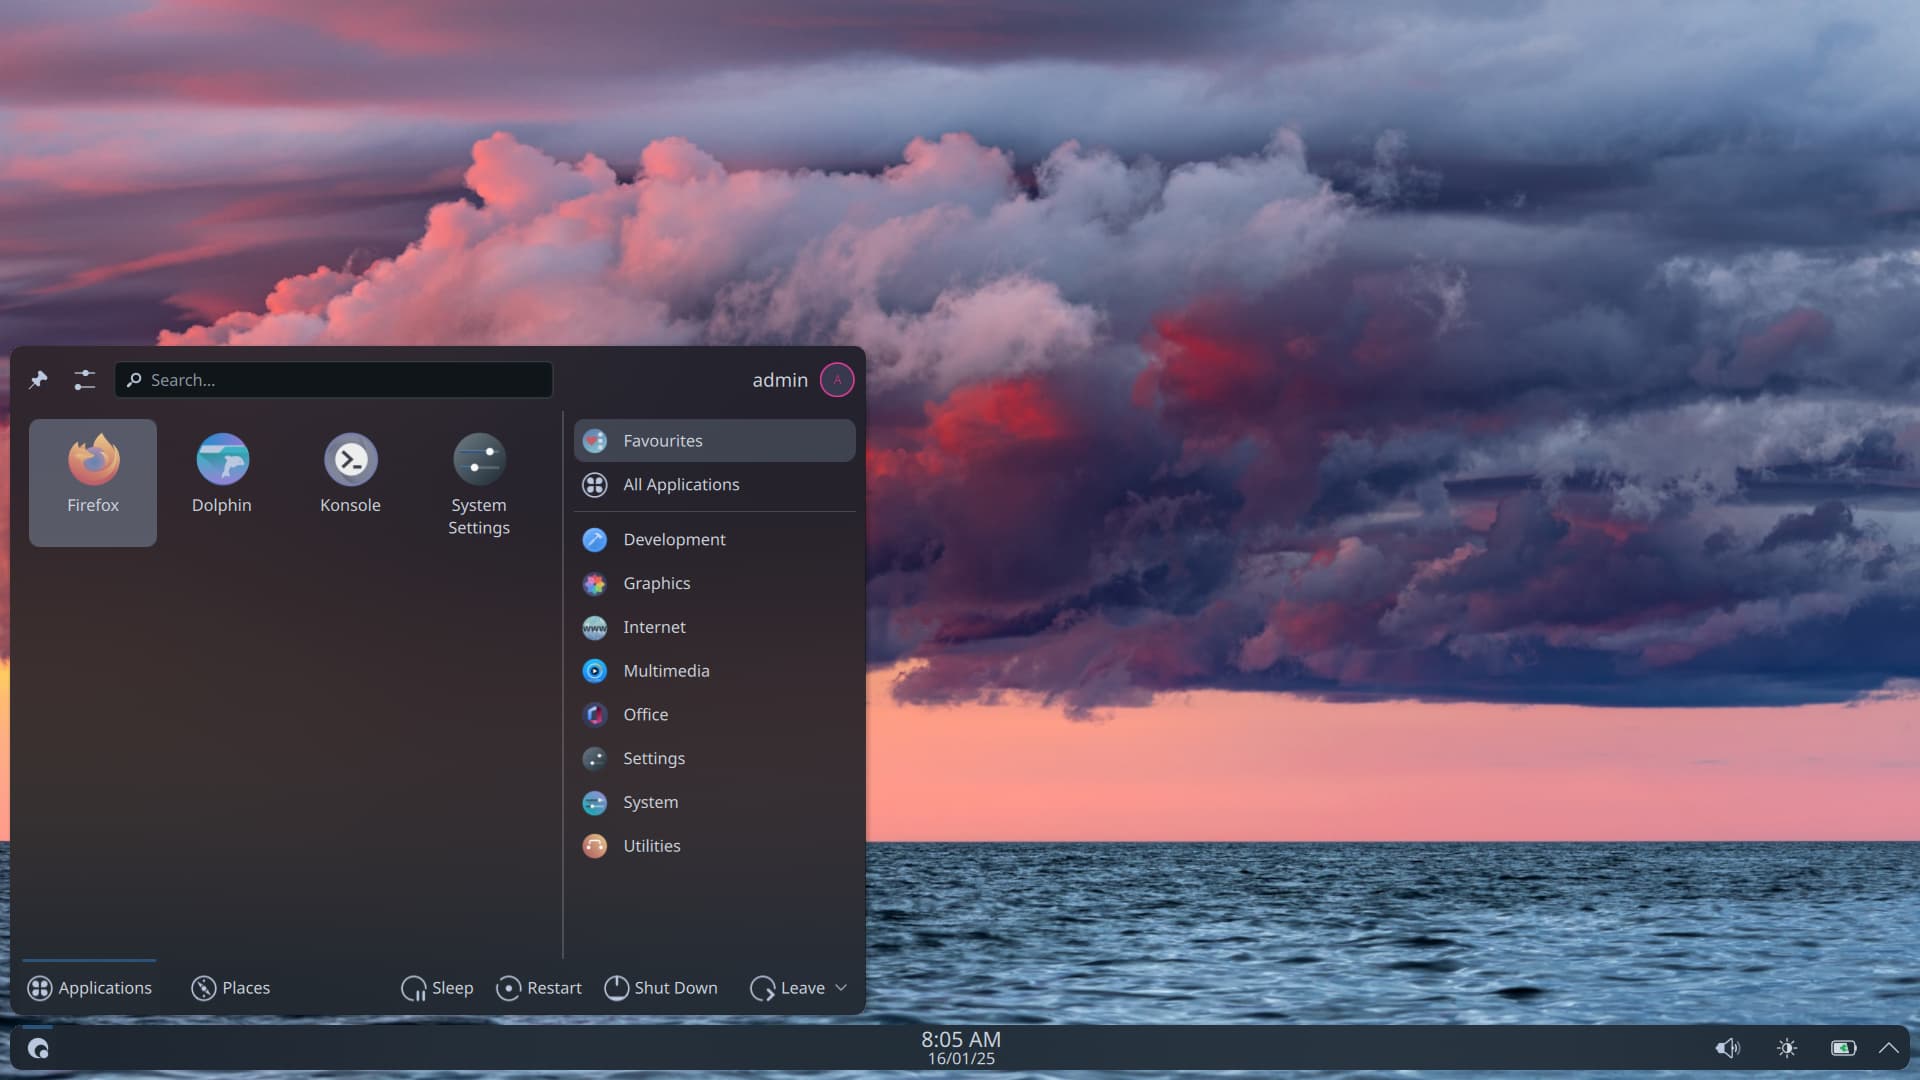The image size is (1920, 1080).
Task: Switch to the Places tab
Action: (x=231, y=988)
